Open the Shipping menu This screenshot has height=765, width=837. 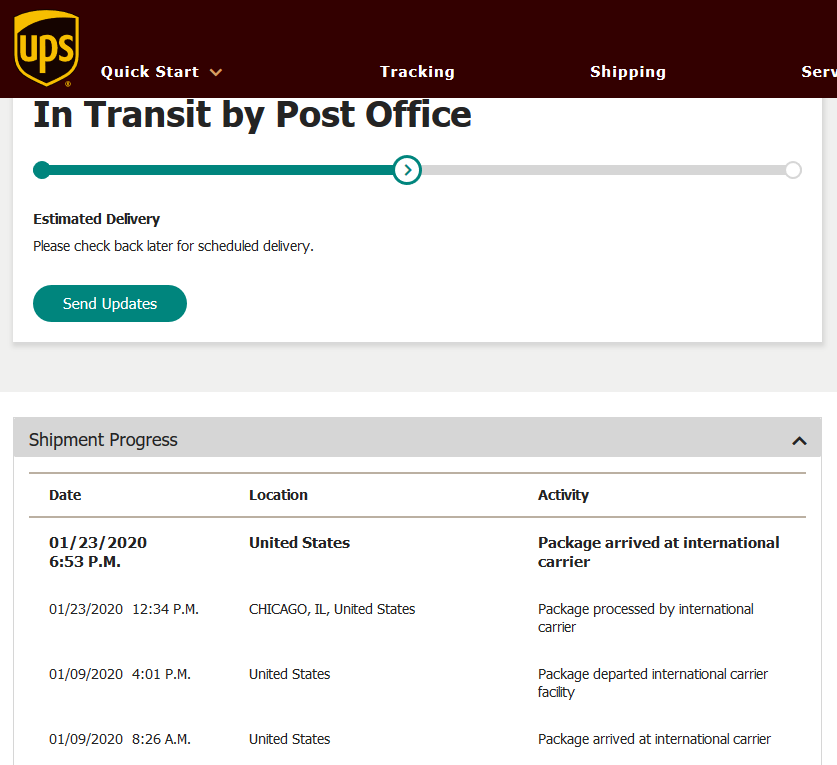tap(628, 72)
